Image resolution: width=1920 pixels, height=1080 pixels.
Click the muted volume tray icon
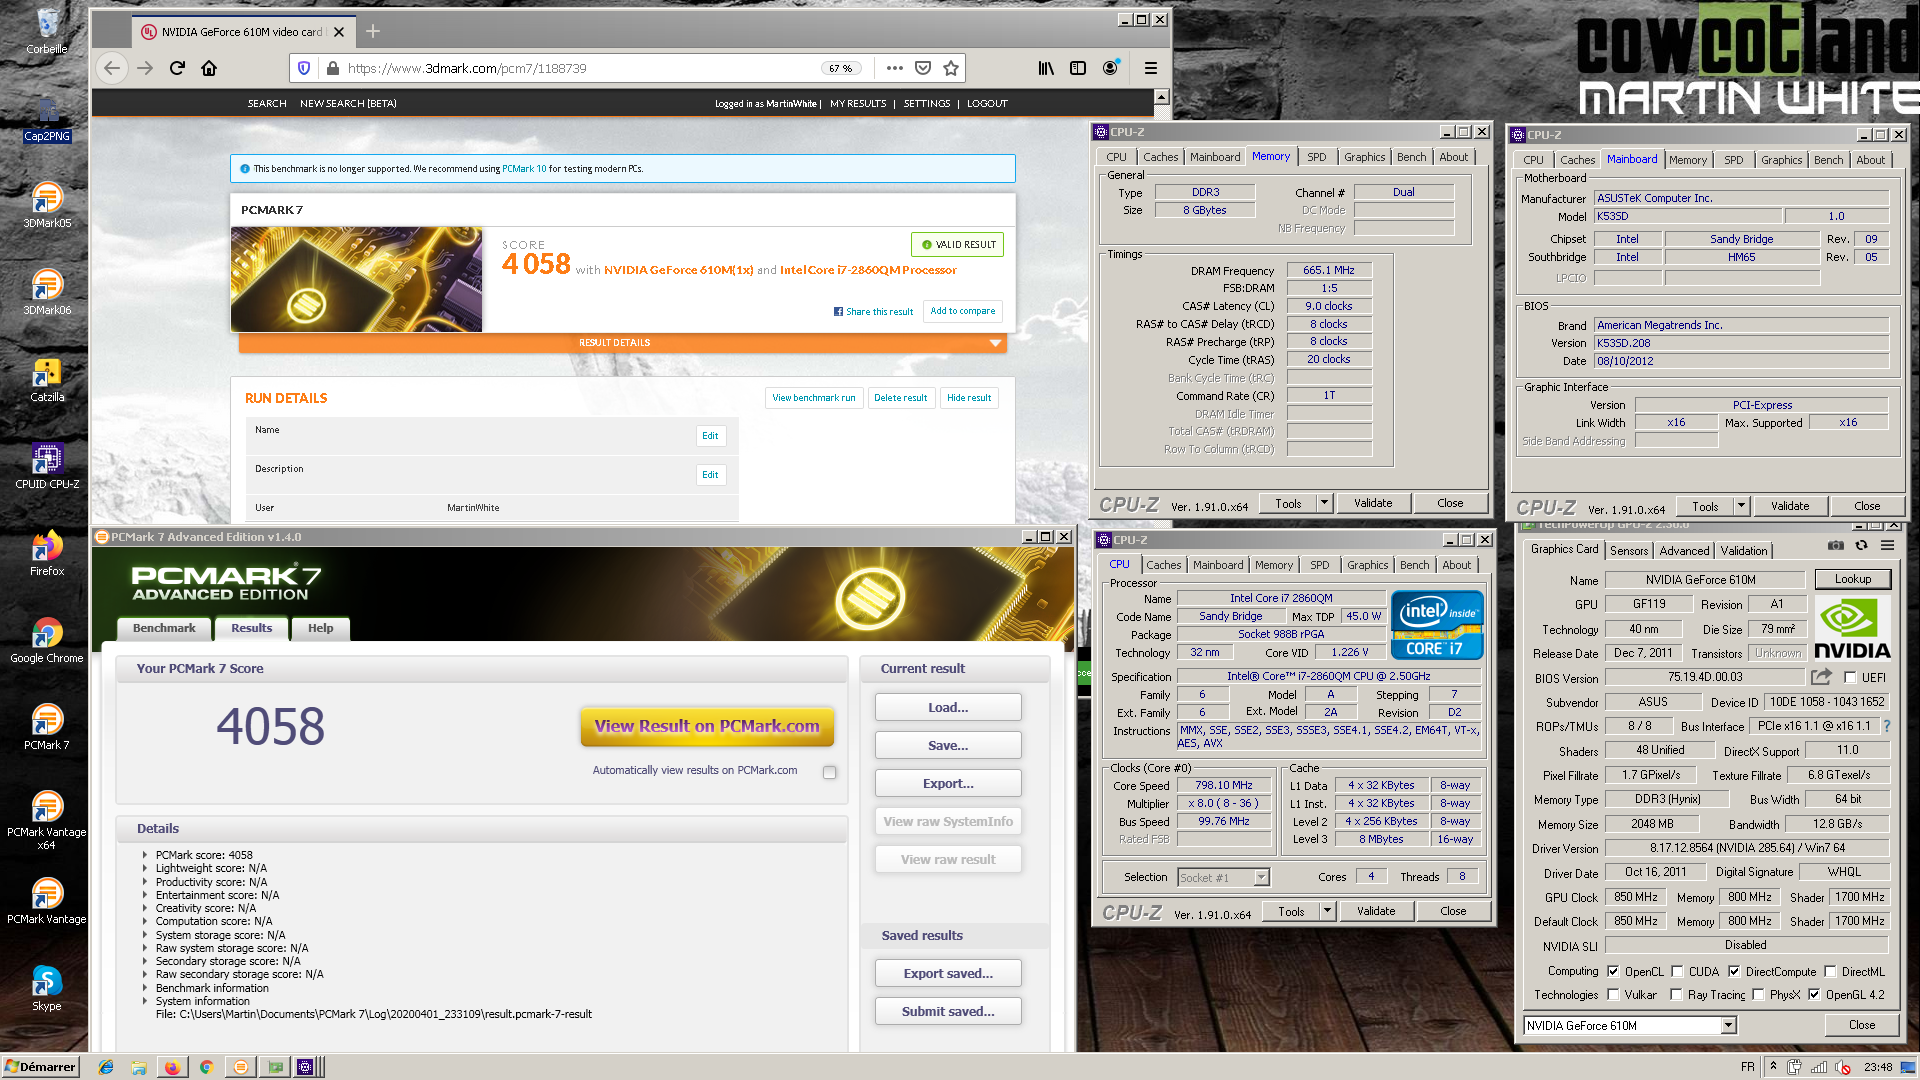click(x=1843, y=1067)
